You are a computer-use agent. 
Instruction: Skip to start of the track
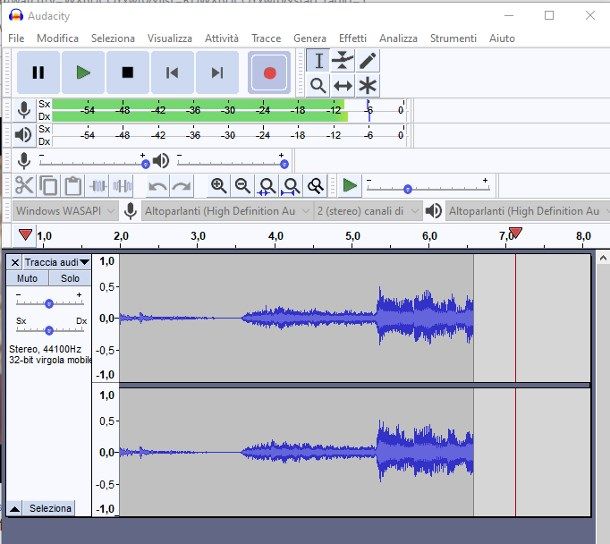click(172, 72)
